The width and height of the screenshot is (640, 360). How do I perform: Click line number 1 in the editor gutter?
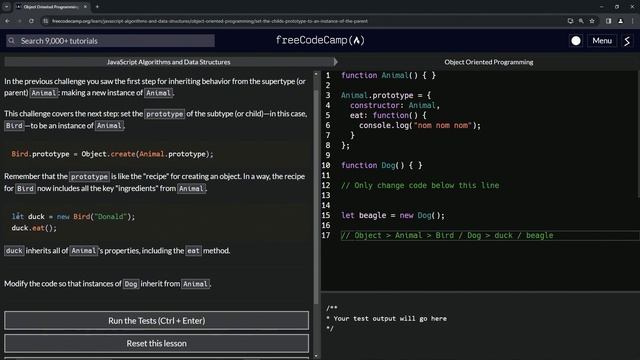pos(328,75)
